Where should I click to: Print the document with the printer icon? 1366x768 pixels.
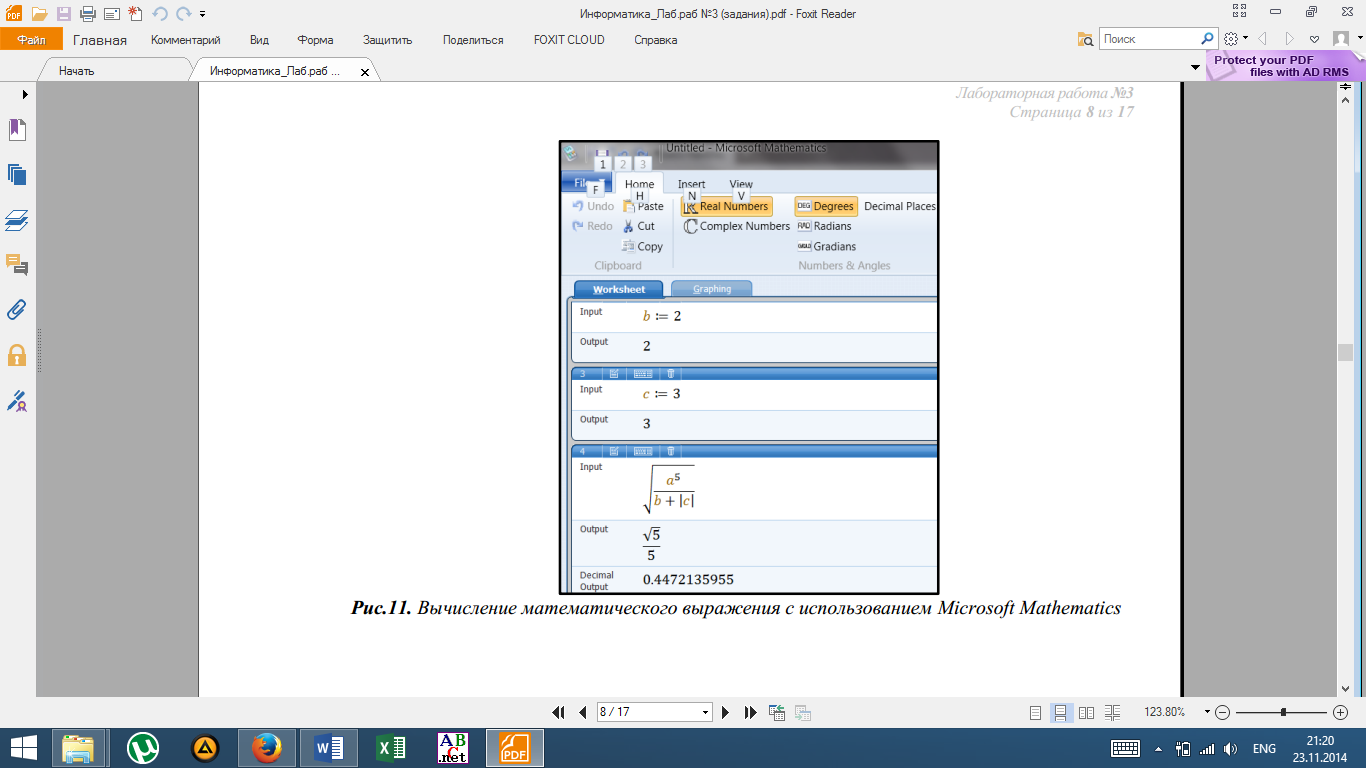click(87, 14)
